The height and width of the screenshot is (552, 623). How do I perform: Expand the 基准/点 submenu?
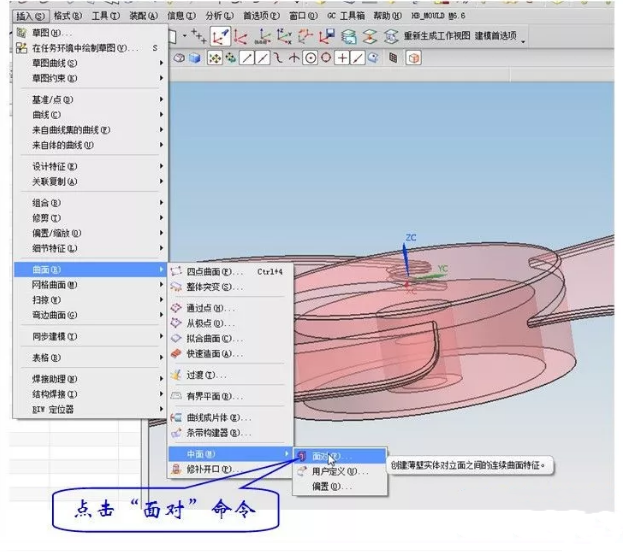click(x=90, y=99)
